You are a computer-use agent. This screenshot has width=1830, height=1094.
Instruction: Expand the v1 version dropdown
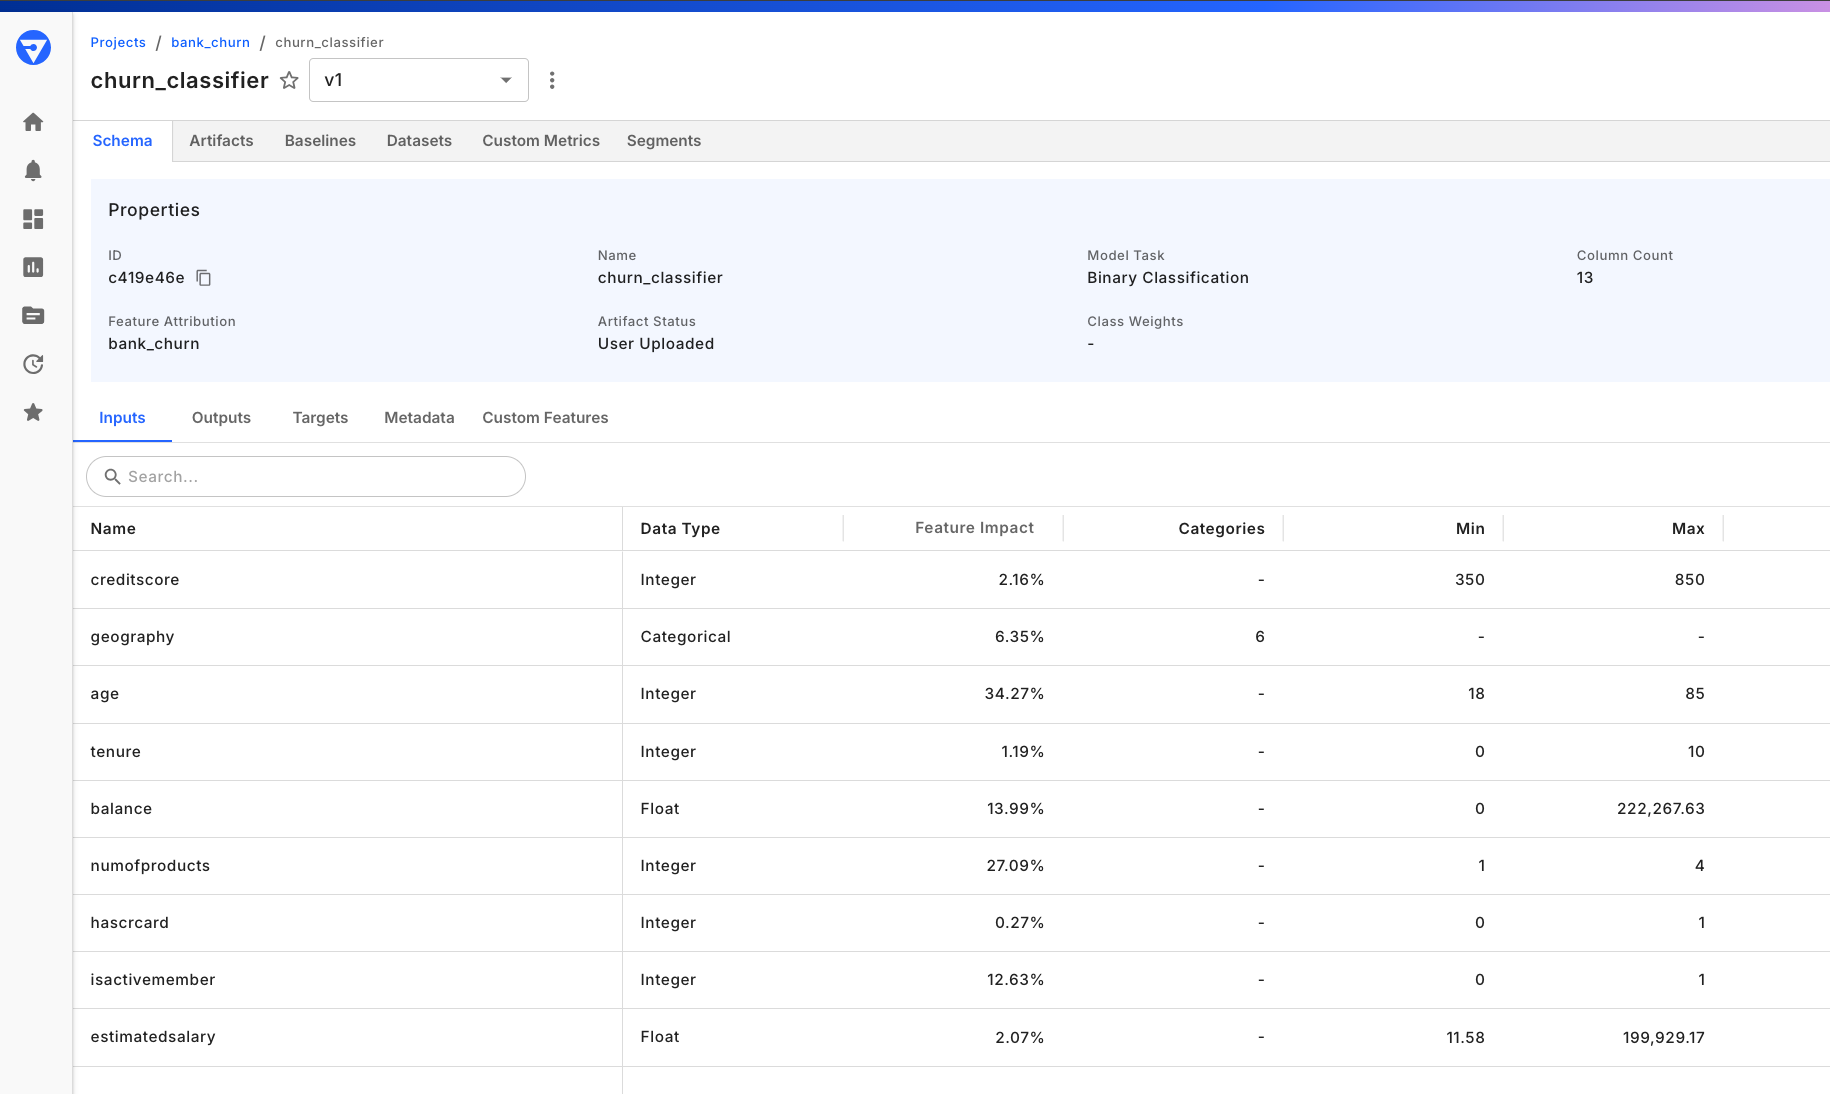pyautogui.click(x=419, y=80)
